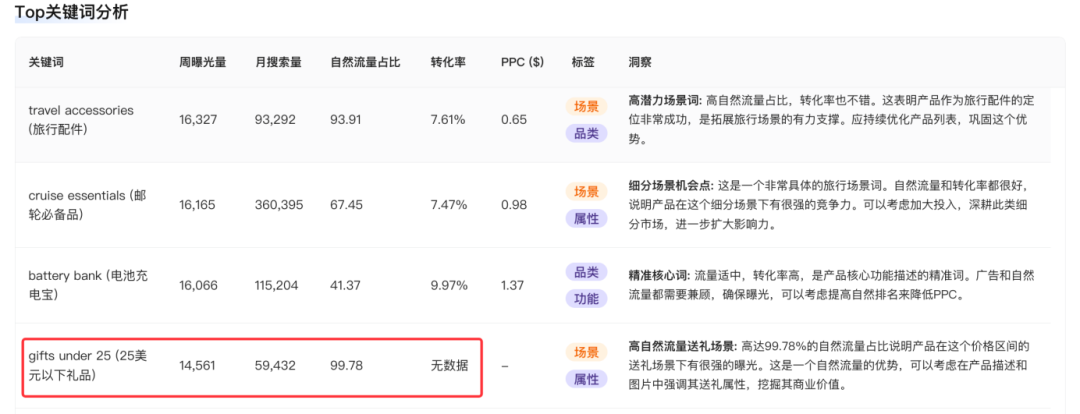The image size is (1080, 414).
Task: Click monthly search value 360,395
Action: click(x=279, y=205)
